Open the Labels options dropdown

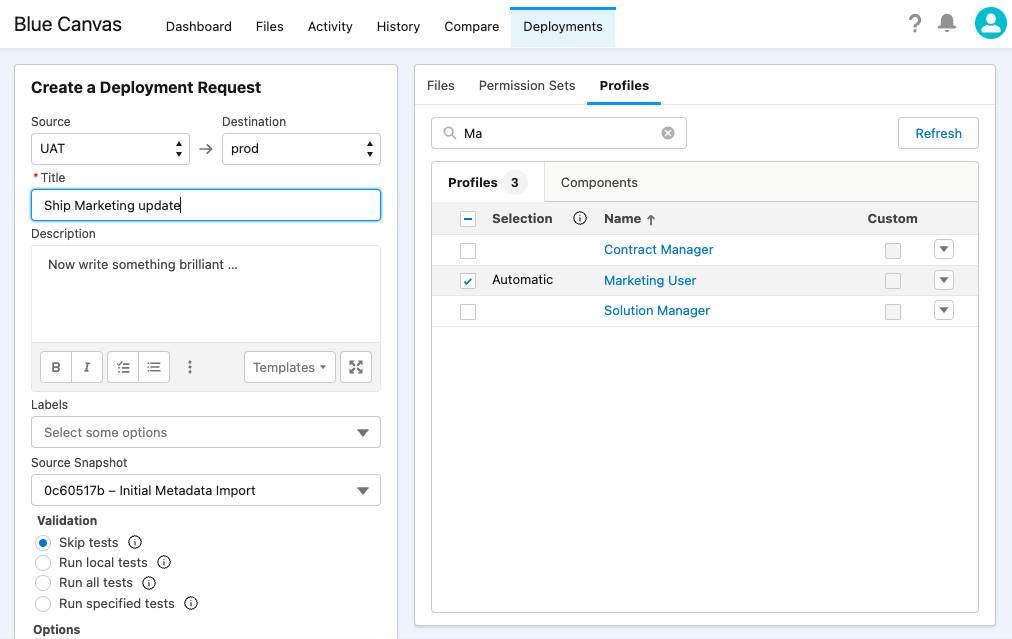pyautogui.click(x=206, y=432)
